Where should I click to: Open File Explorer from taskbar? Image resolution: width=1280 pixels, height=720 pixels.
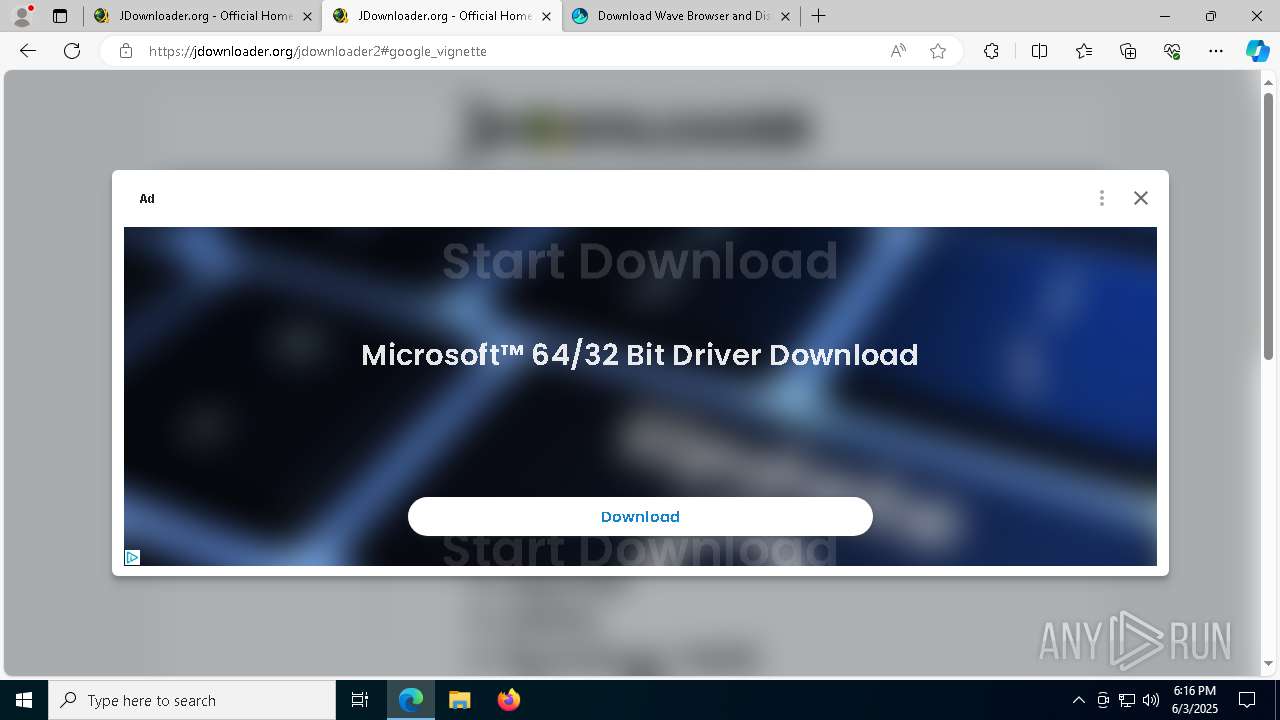(x=459, y=700)
